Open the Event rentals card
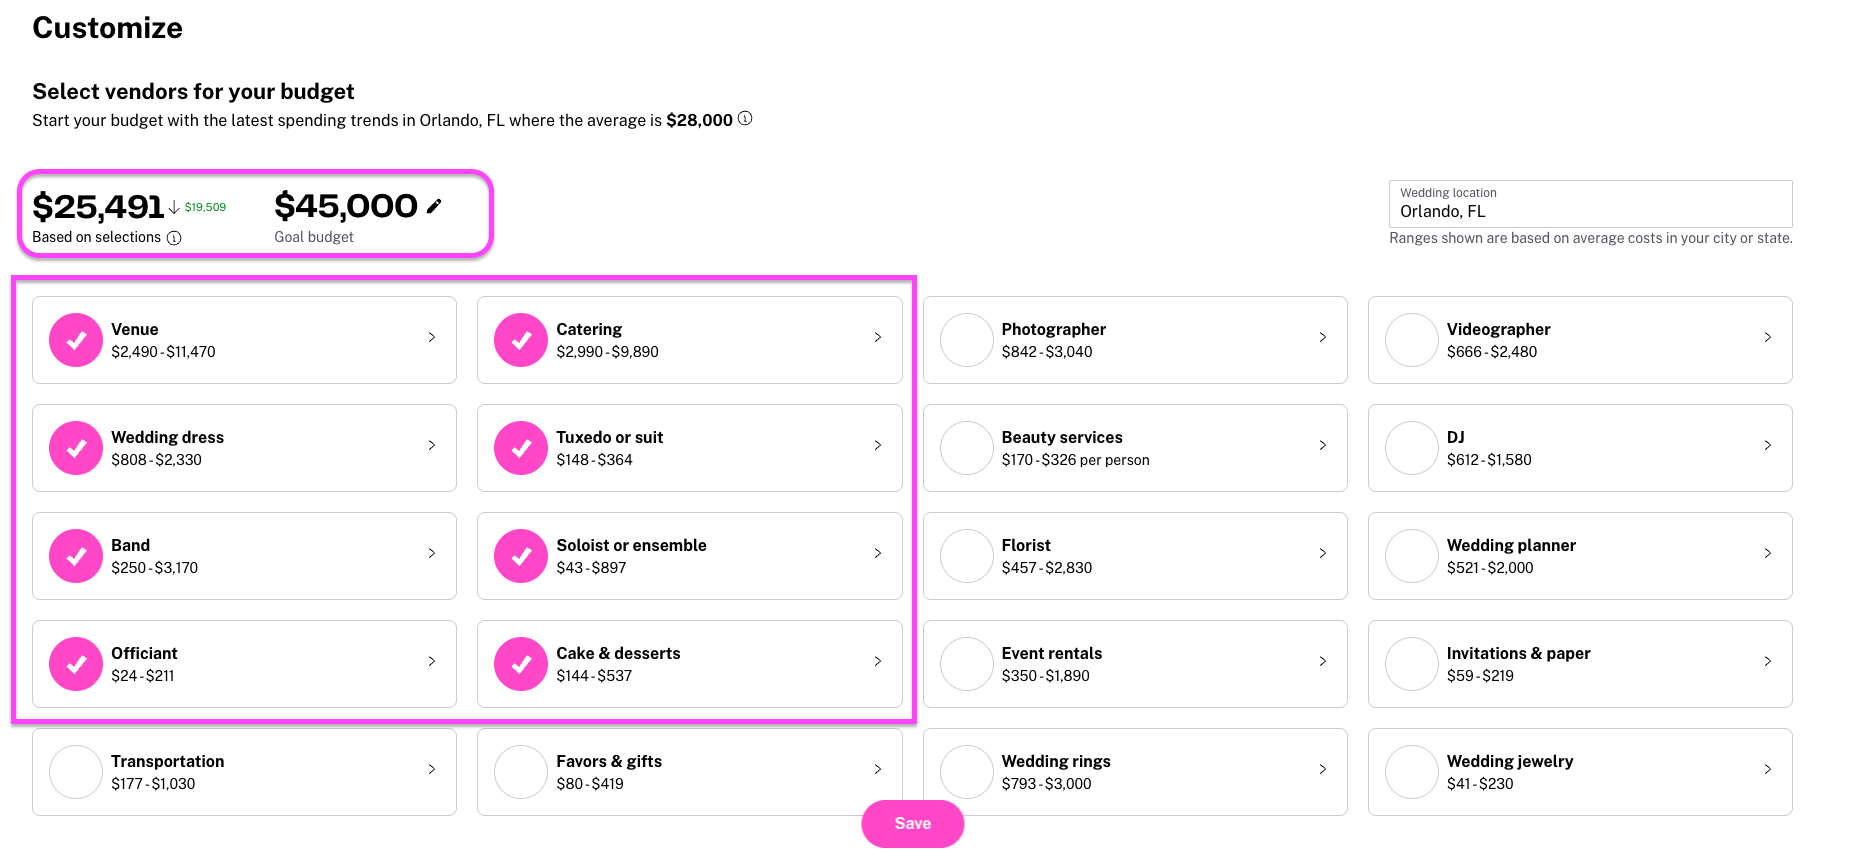 [1135, 664]
